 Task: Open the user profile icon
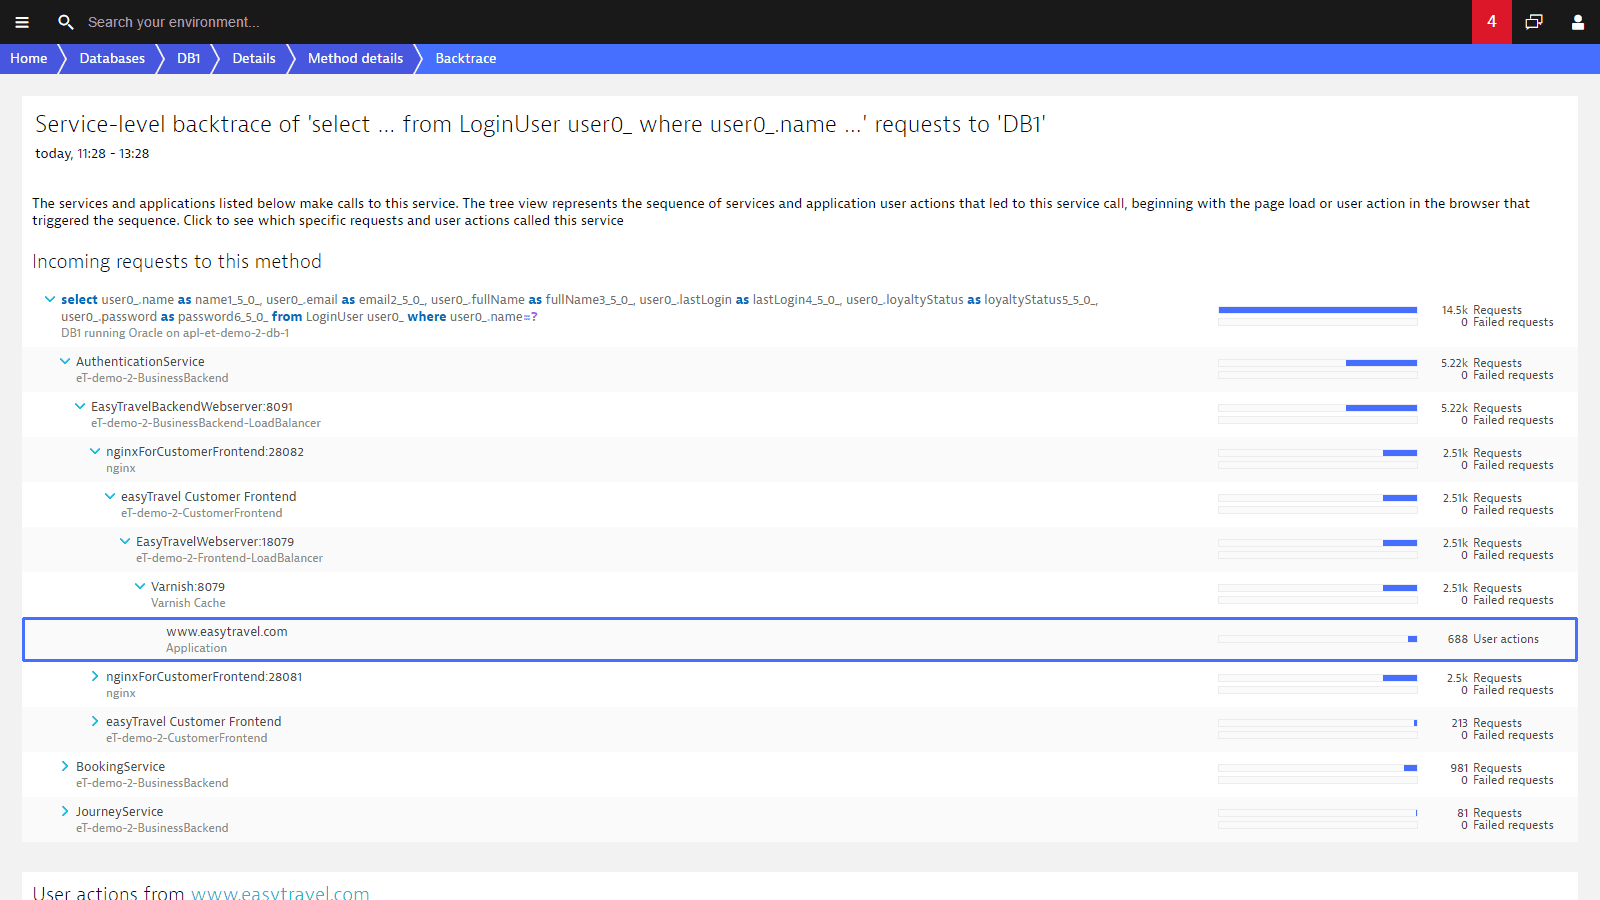point(1578,22)
